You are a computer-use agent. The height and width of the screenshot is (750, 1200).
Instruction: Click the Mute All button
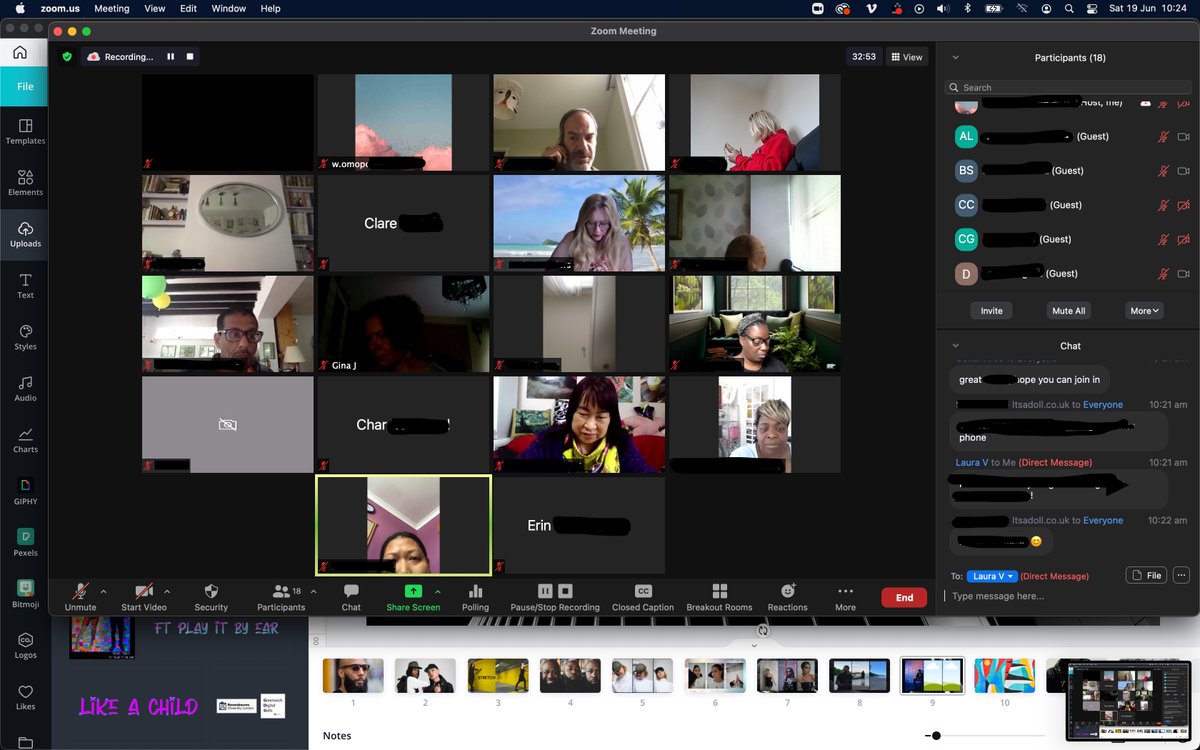(x=1069, y=311)
